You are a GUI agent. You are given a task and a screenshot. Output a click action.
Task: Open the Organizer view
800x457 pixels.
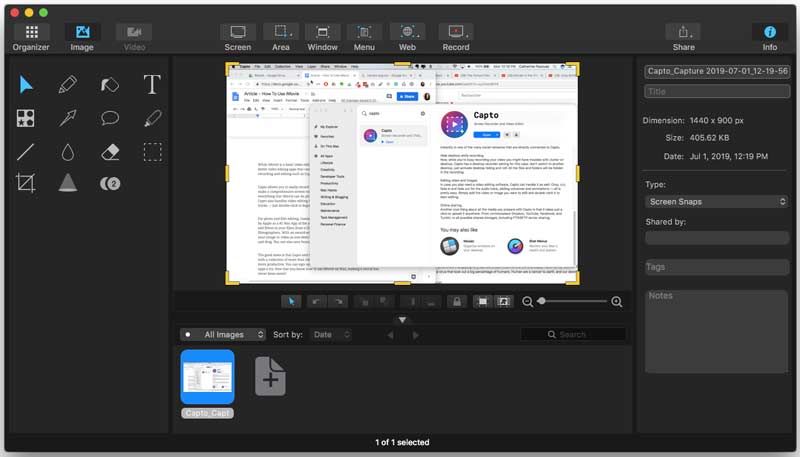[x=31, y=37]
